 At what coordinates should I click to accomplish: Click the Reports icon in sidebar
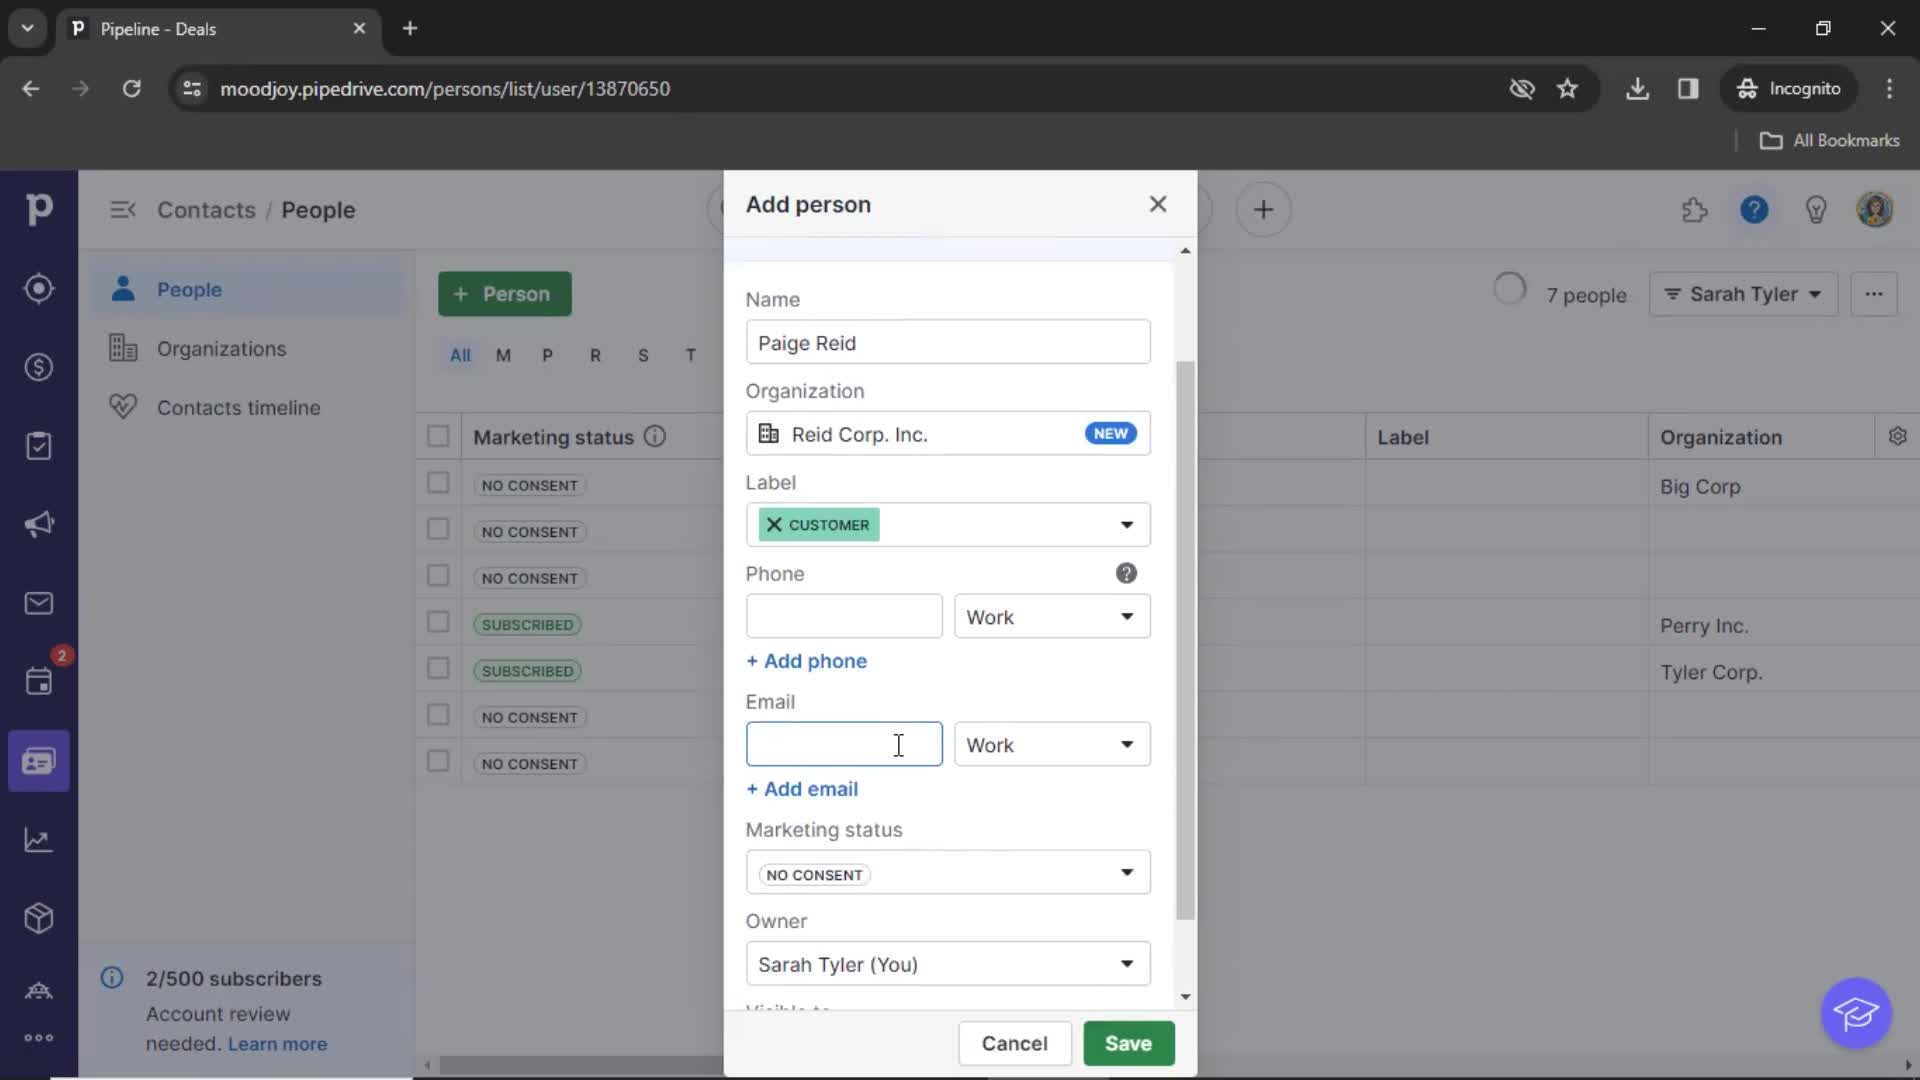(38, 841)
